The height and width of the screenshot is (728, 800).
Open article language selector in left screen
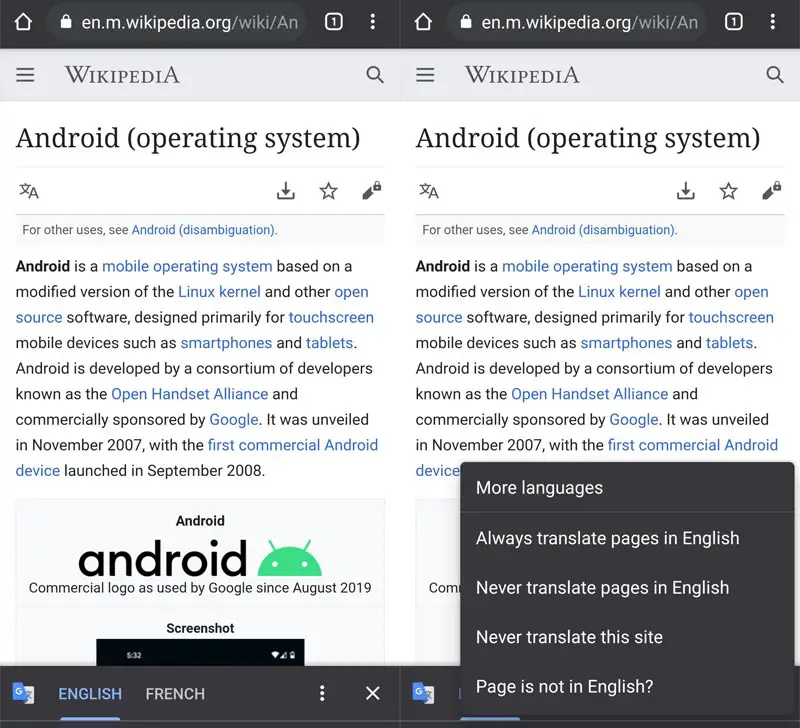point(29,191)
